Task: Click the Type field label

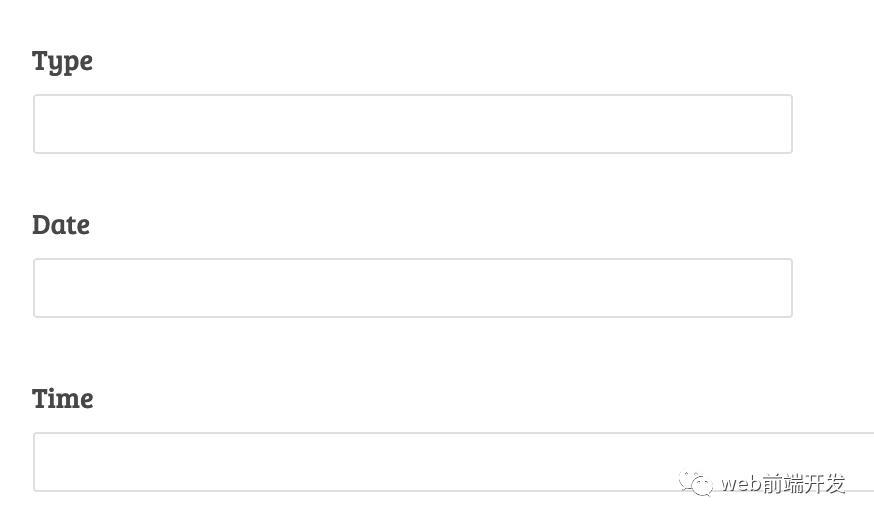Action: [x=62, y=61]
